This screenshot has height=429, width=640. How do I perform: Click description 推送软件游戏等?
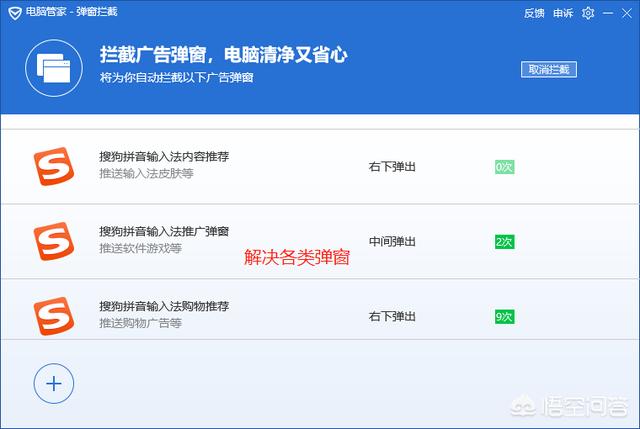(140, 248)
